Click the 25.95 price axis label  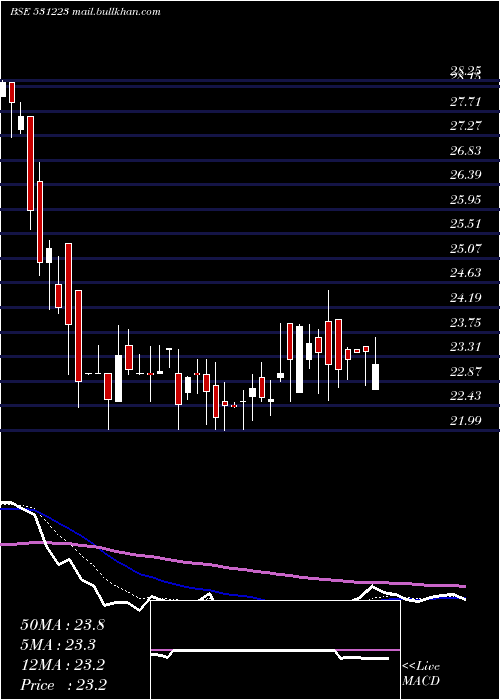(x=465, y=199)
